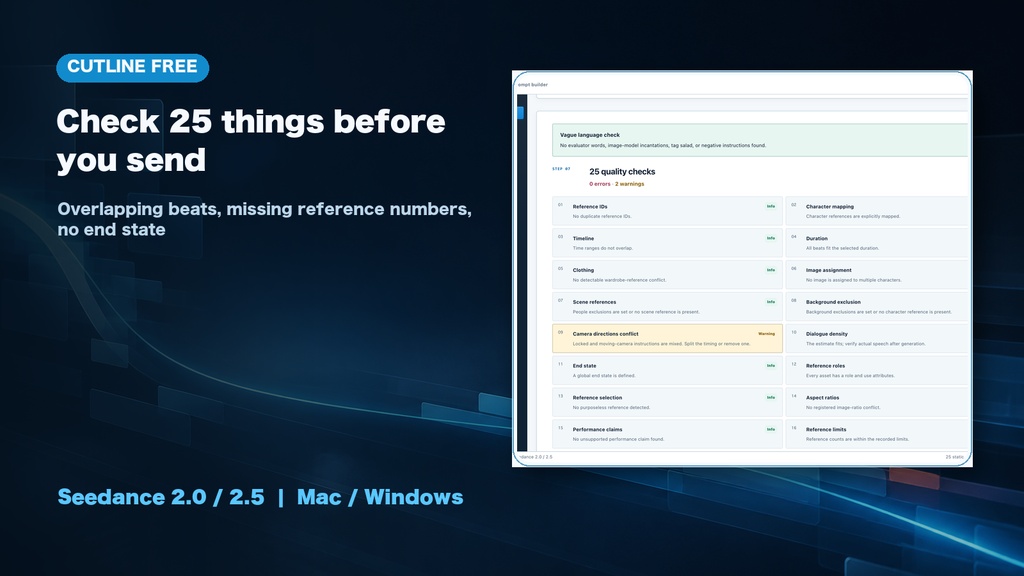Select the Vague language check banner
The image size is (1024, 576).
tap(760, 140)
